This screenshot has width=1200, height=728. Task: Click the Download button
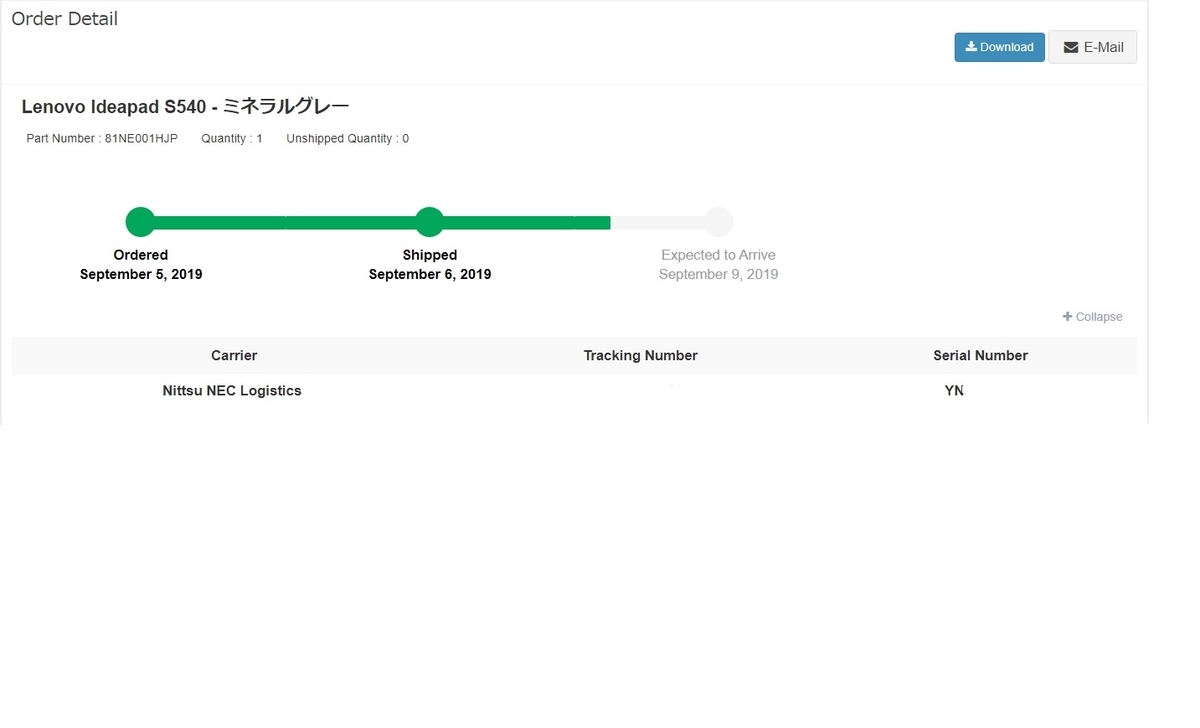click(x=999, y=47)
